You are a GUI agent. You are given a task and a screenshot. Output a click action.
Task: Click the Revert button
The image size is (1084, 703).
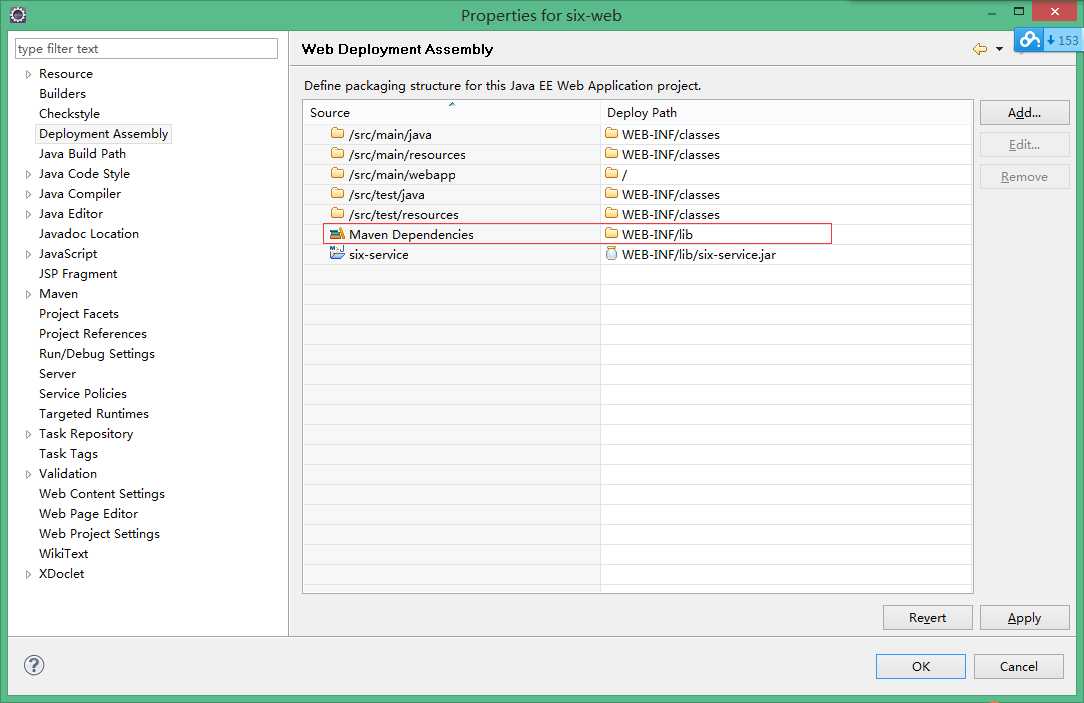927,618
